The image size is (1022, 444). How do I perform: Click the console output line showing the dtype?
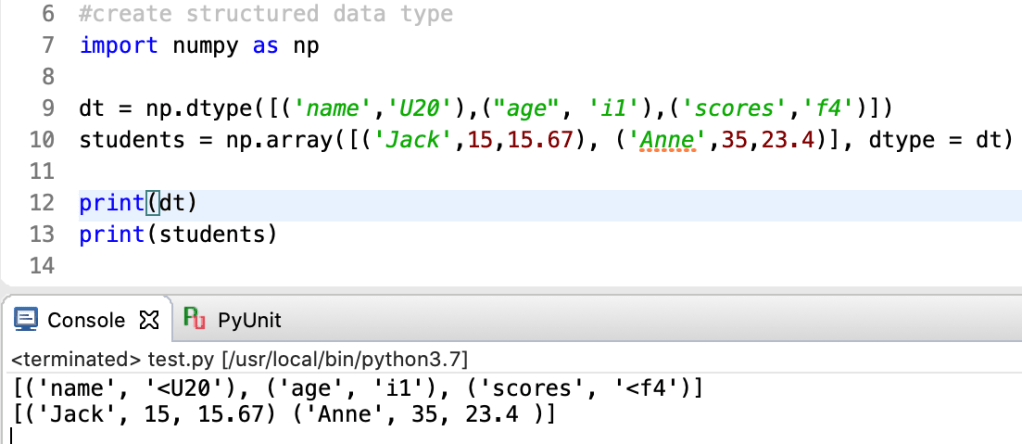358,386
